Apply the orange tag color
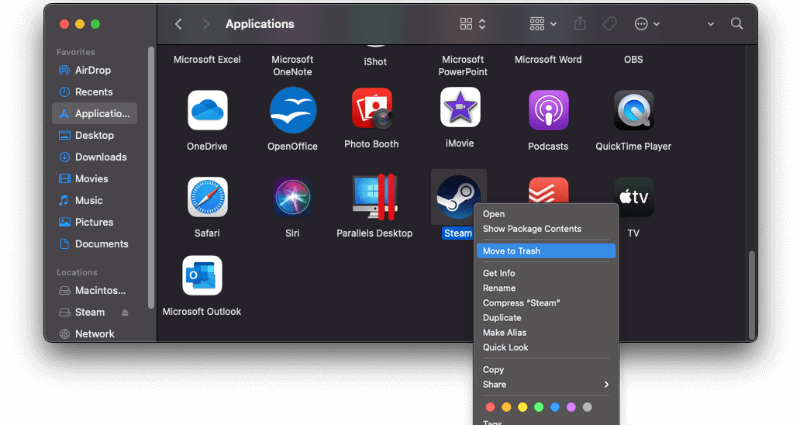Screen dimensions: 800x425 (507, 407)
